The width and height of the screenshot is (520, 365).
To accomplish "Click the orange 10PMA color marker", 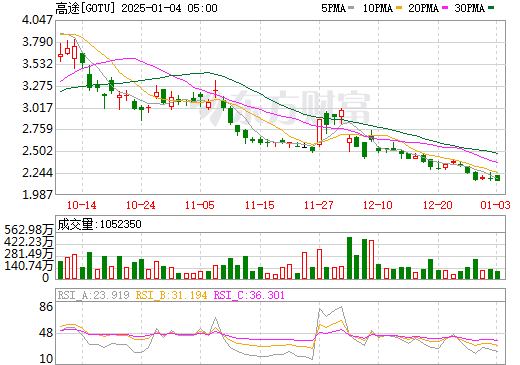I will [399, 8].
